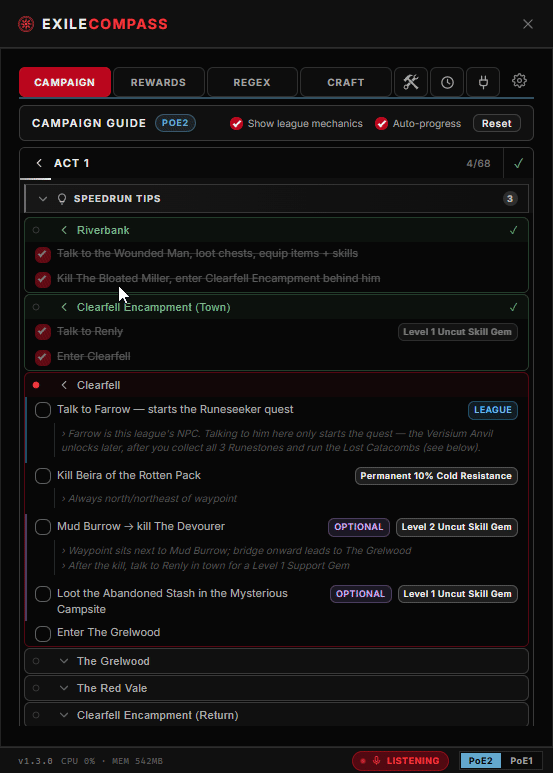Select PoE1 in the bottom game switcher

point(521,761)
